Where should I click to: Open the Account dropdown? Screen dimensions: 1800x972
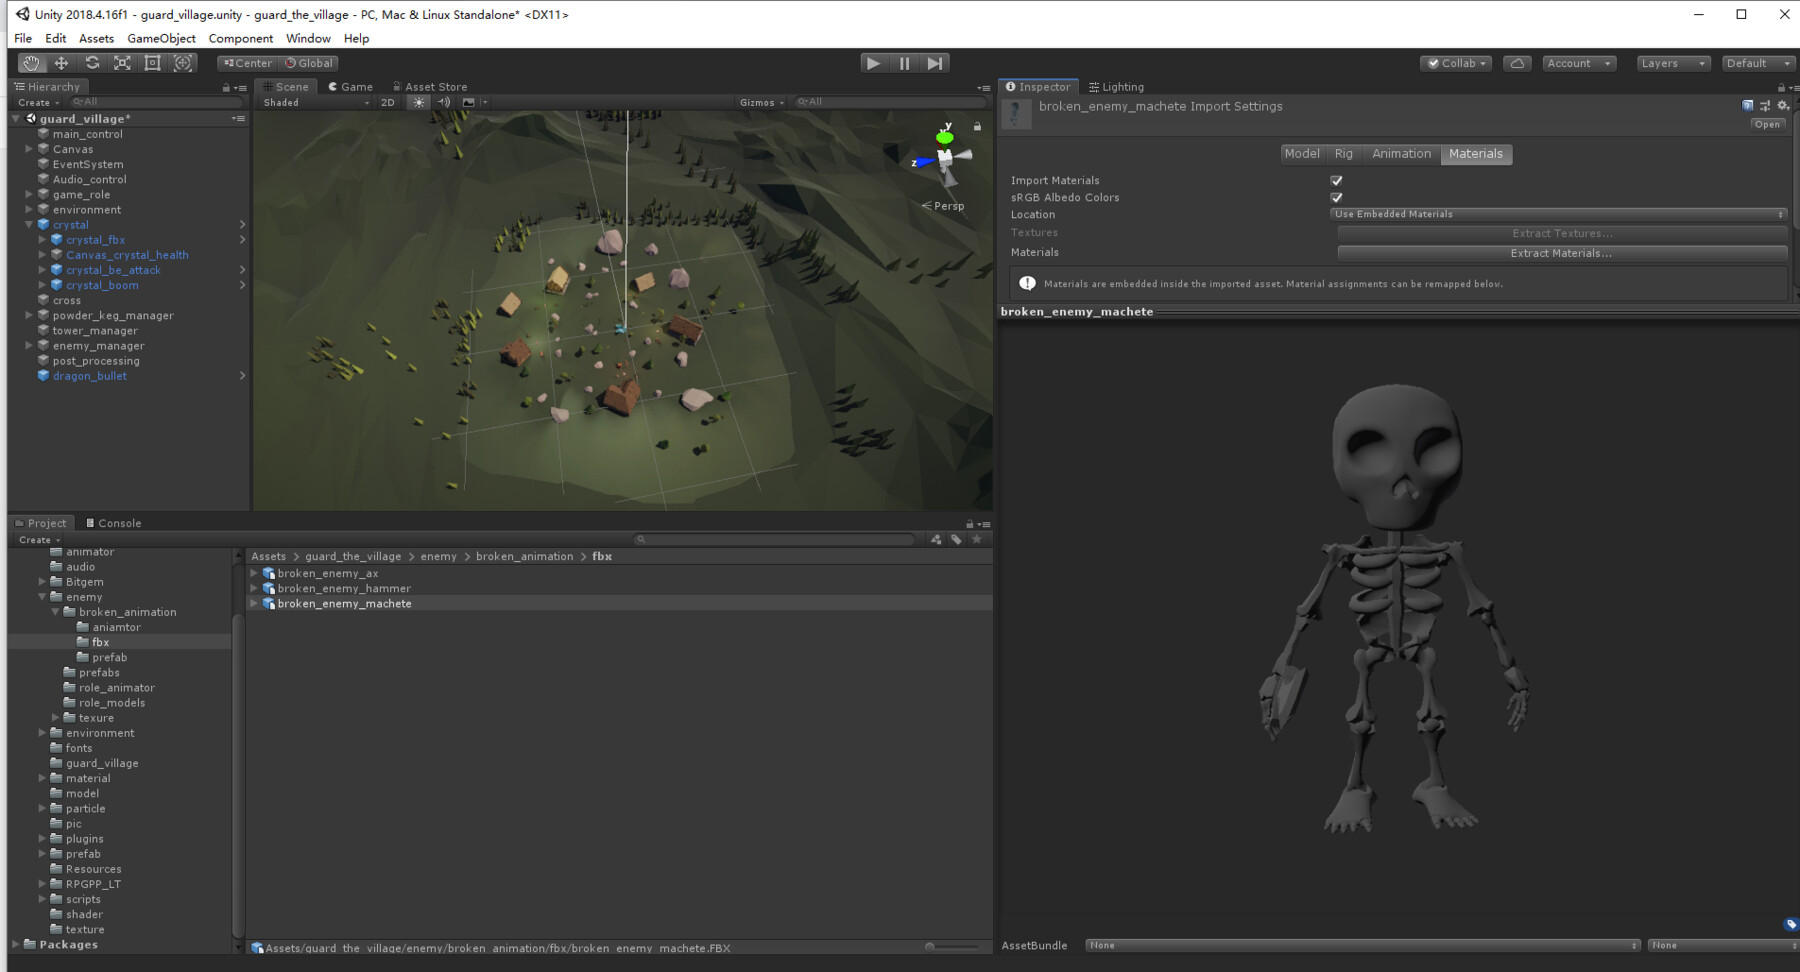click(1579, 63)
